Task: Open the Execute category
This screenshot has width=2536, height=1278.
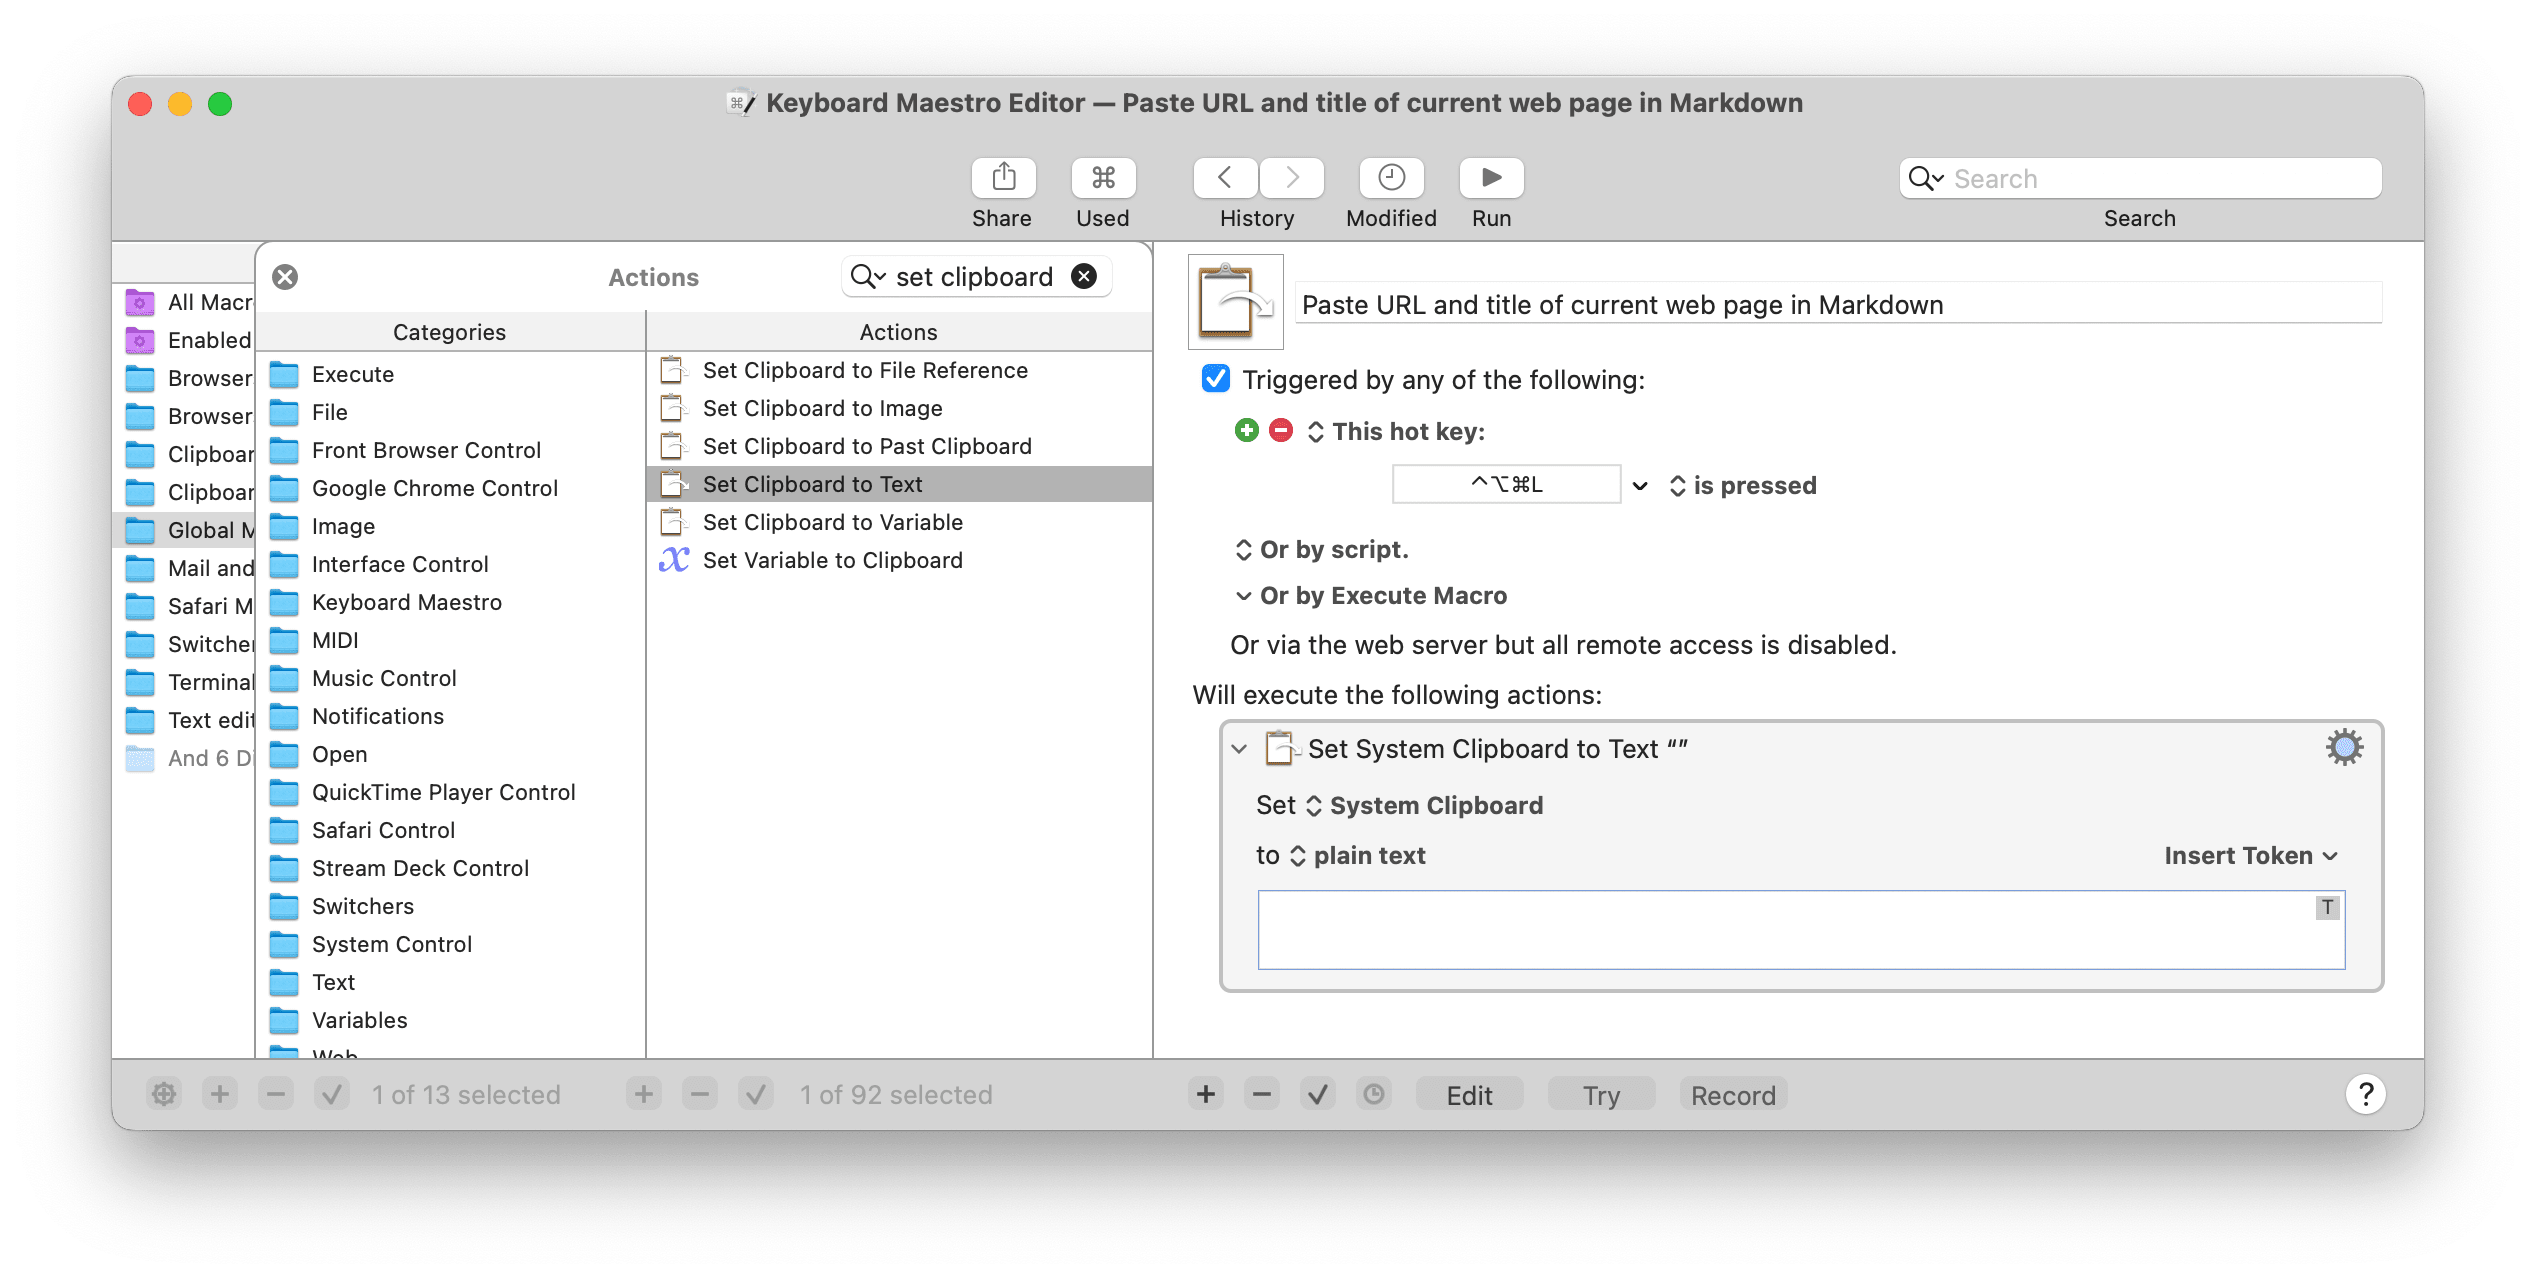Action: [451, 374]
